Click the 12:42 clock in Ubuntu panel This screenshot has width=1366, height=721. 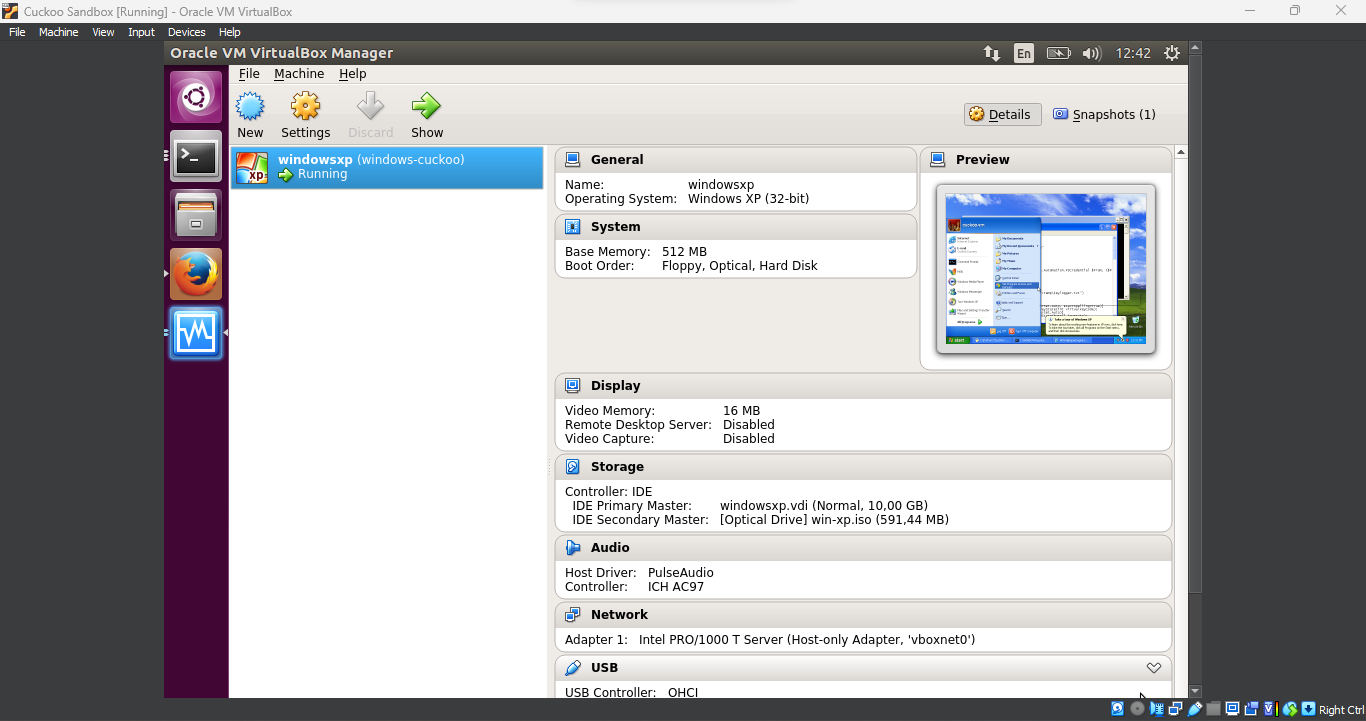click(1133, 53)
